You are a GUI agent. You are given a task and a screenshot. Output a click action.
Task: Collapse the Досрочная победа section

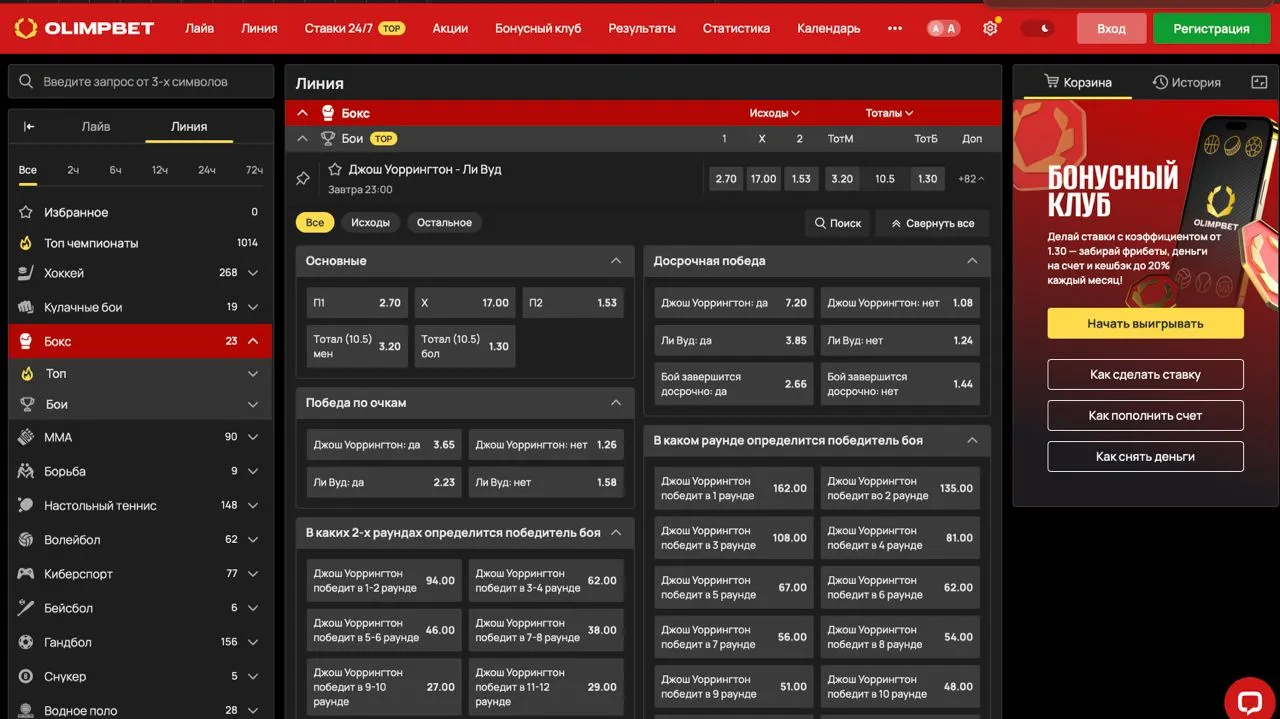pyautogui.click(x=972, y=261)
